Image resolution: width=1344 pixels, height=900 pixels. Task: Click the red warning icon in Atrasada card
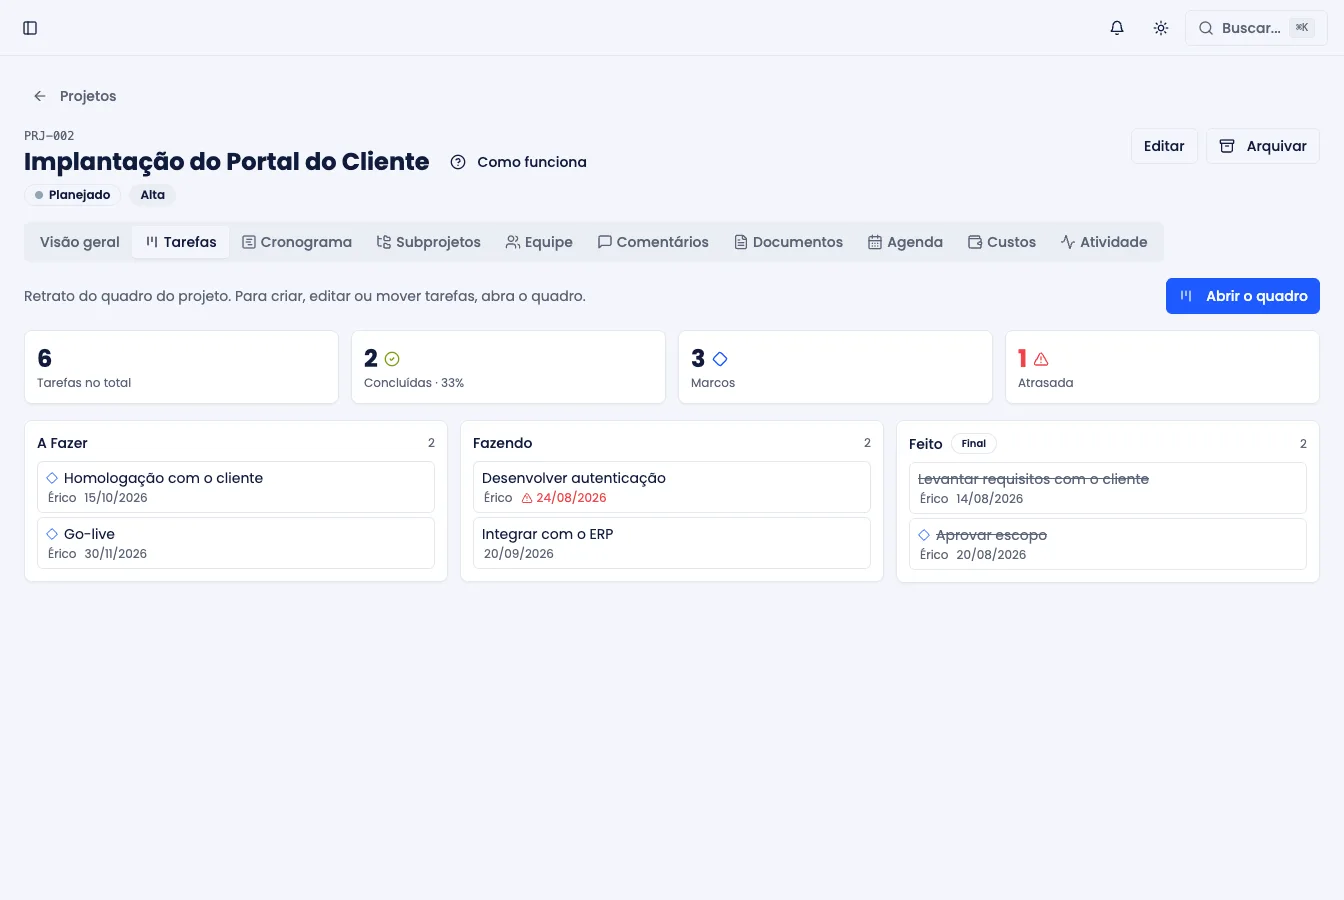click(x=1041, y=359)
